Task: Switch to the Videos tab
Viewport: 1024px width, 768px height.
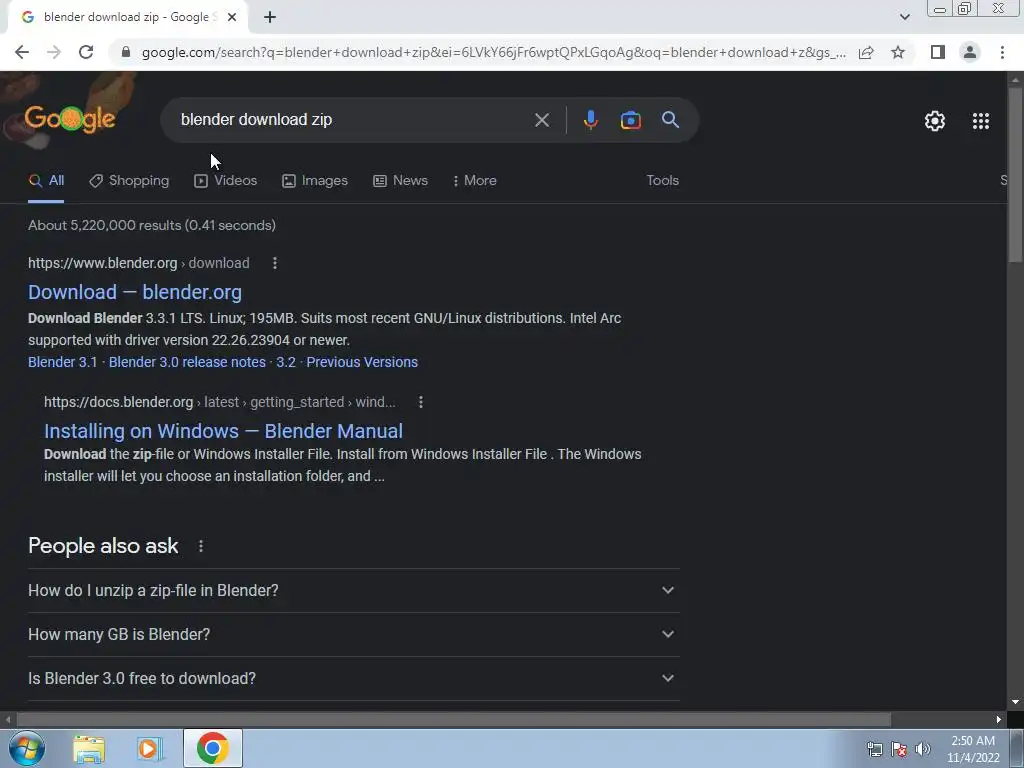Action: 226,181
